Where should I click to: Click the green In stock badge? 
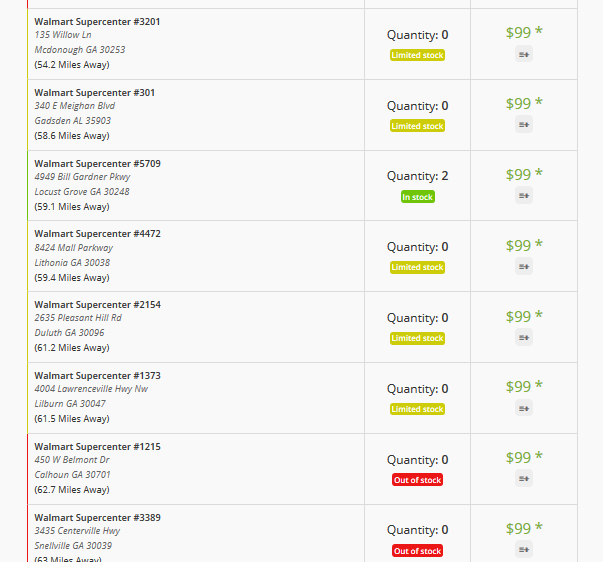pos(417,197)
